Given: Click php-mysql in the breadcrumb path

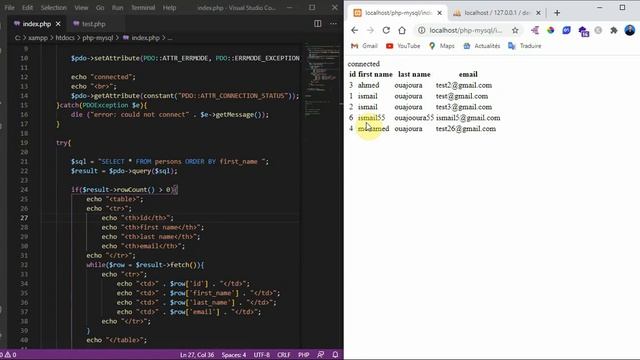Looking at the screenshot, I should [x=98, y=38].
